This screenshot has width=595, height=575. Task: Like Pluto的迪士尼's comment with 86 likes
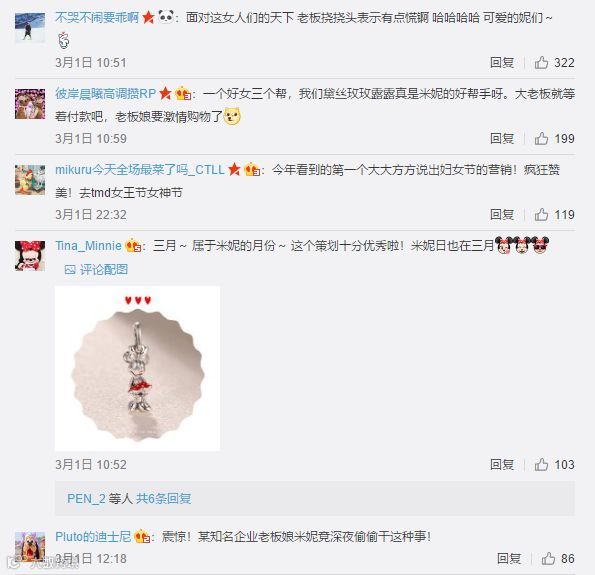click(548, 558)
